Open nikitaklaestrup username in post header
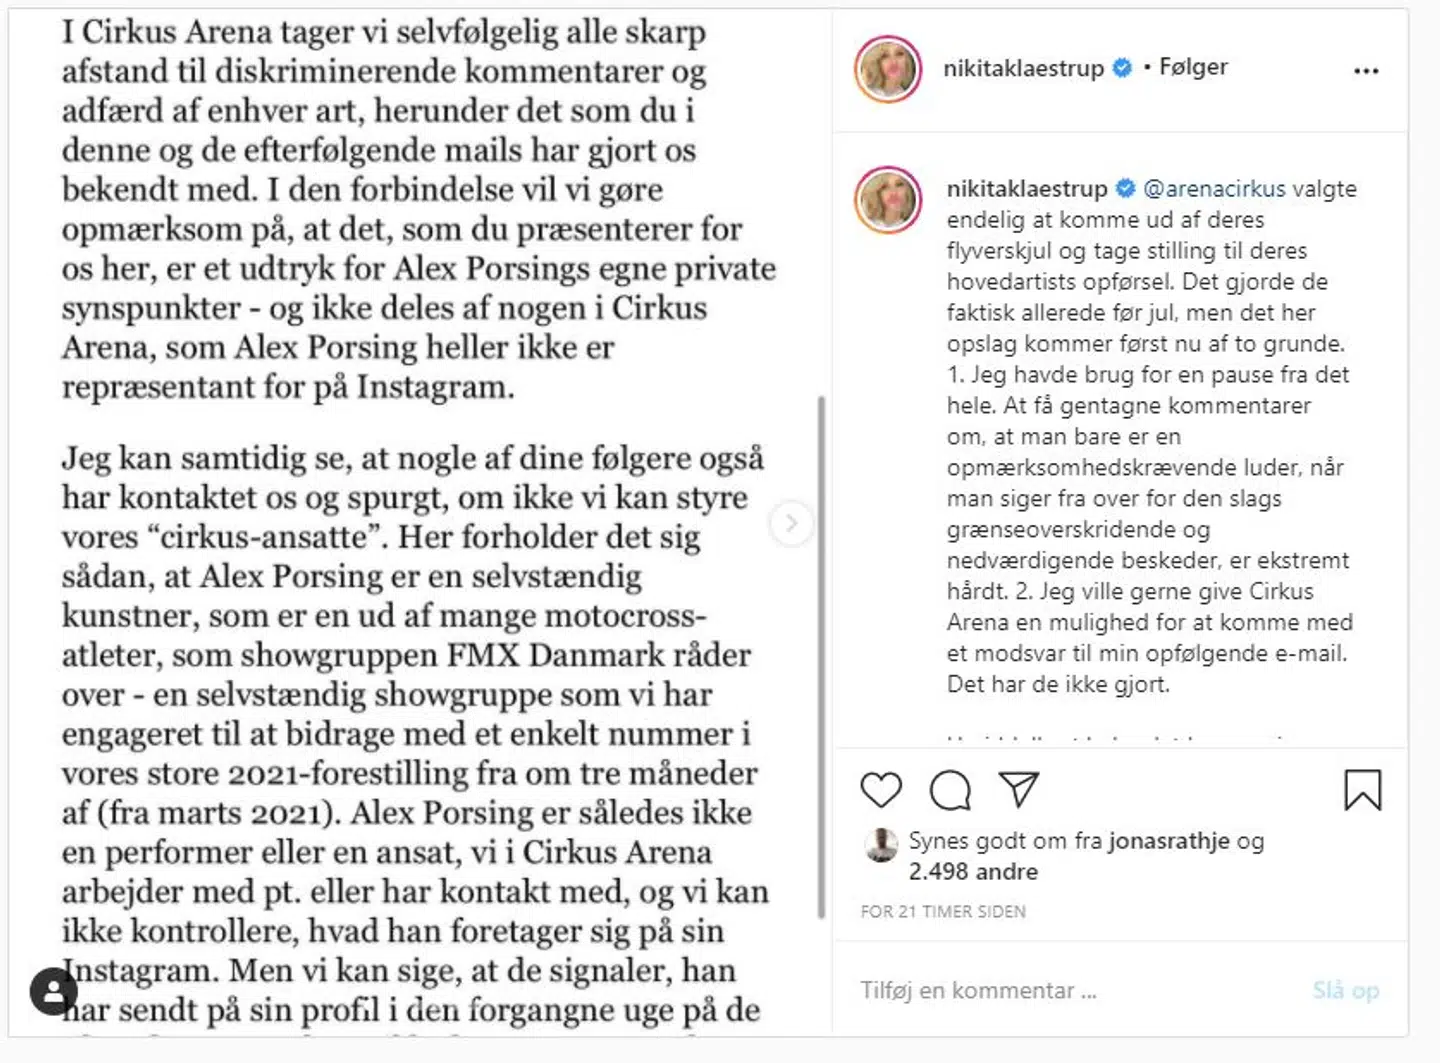The width and height of the screenshot is (1440, 1063). click(x=1023, y=68)
